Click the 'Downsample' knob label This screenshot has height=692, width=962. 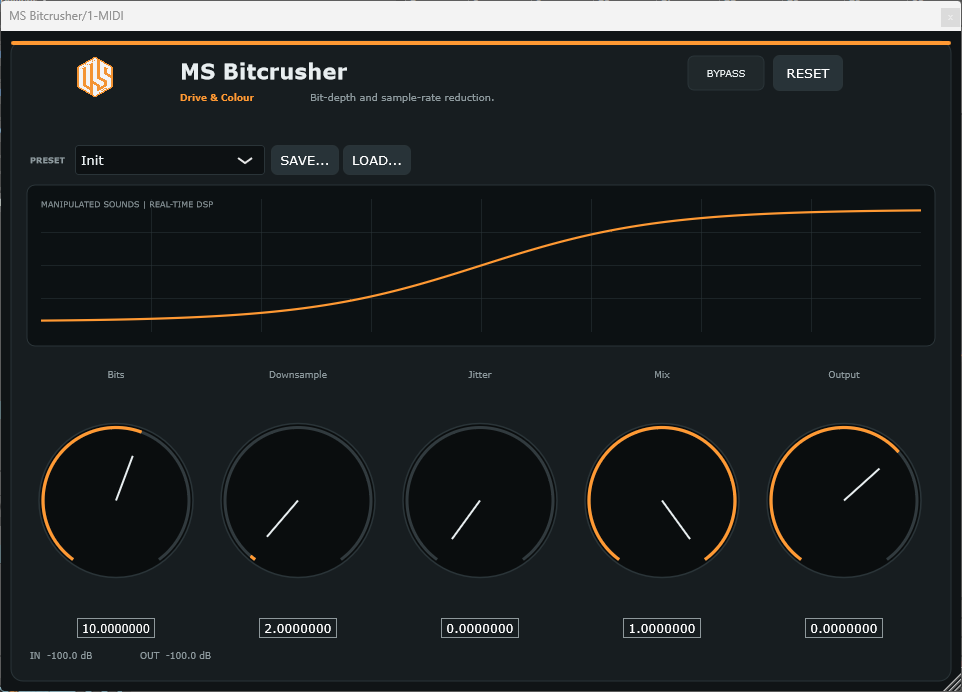(298, 375)
